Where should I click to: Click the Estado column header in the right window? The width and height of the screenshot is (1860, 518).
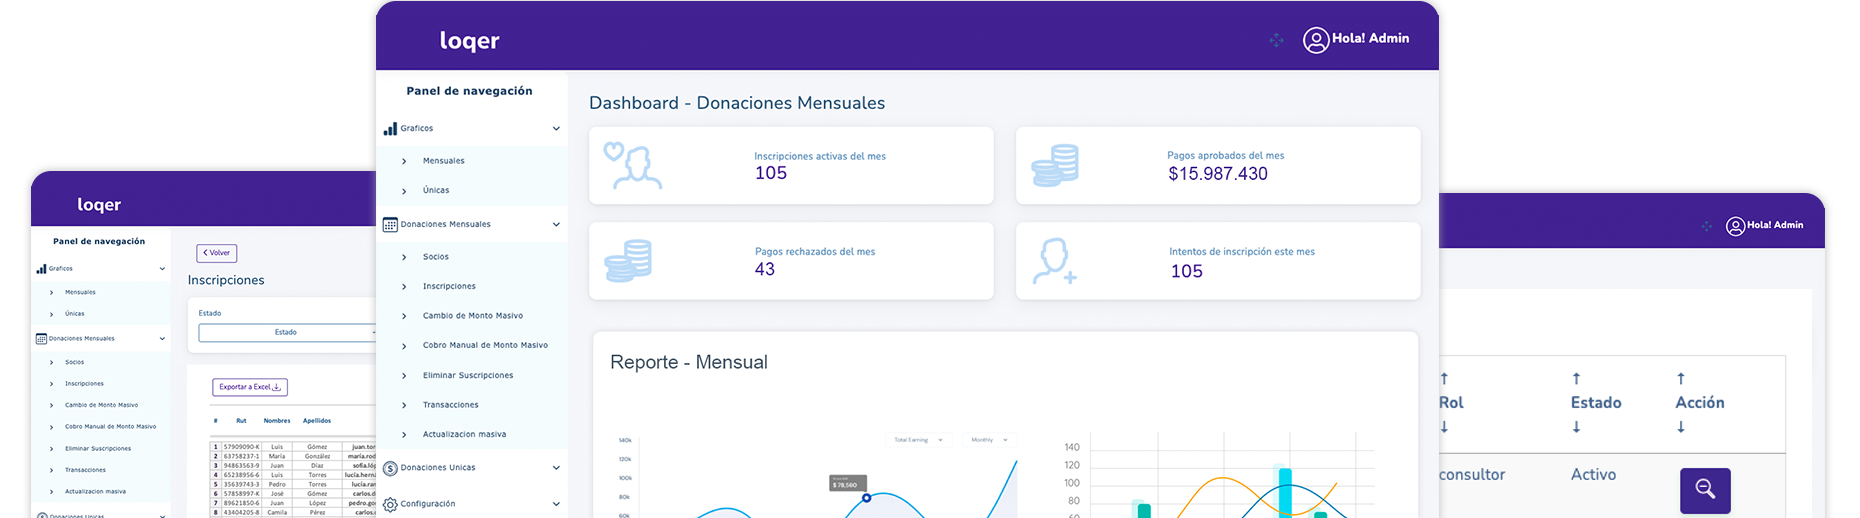1596,403
